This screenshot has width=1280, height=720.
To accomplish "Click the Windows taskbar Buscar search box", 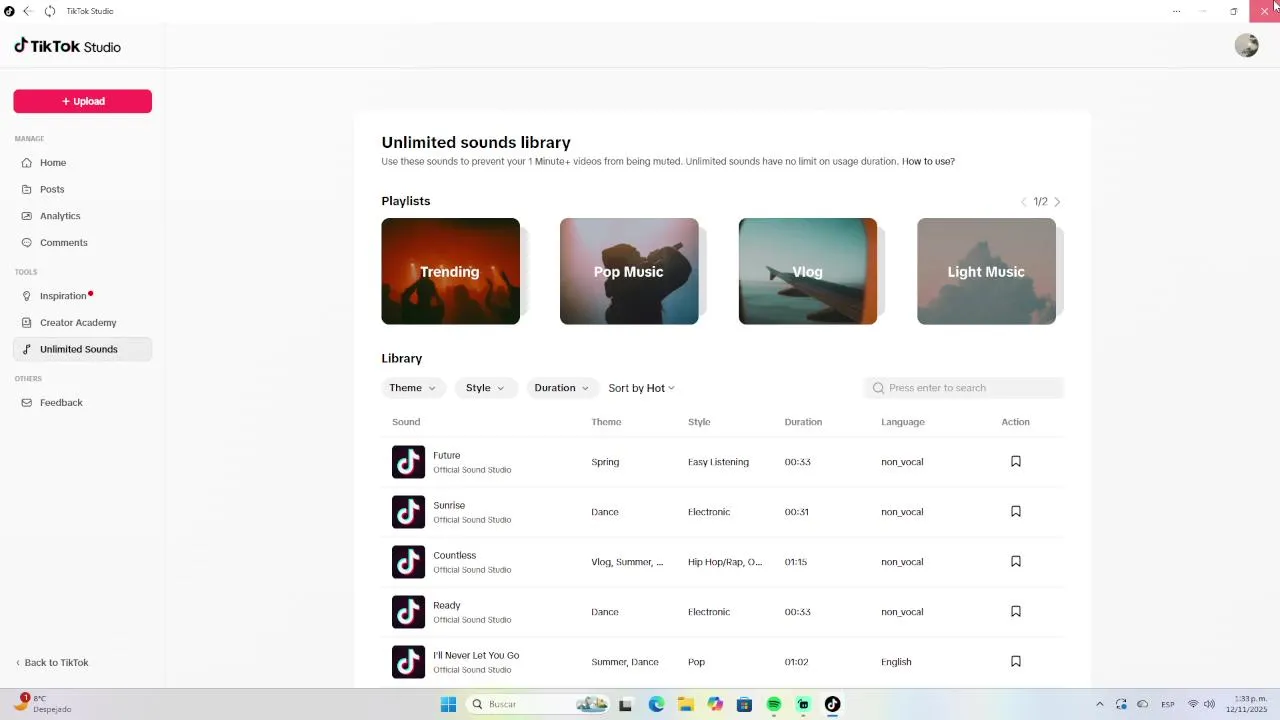I will (538, 704).
